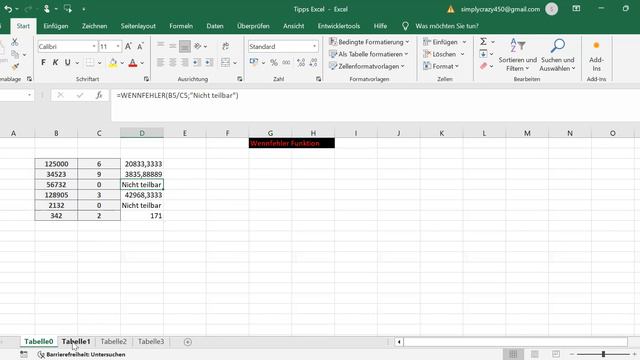Click the Redo arrow in quick access toolbar

click(x=28, y=9)
